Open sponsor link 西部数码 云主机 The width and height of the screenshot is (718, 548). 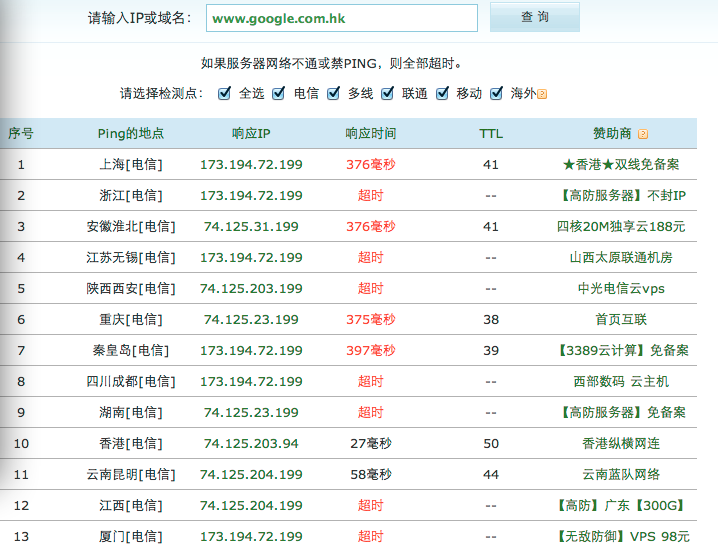pos(621,381)
